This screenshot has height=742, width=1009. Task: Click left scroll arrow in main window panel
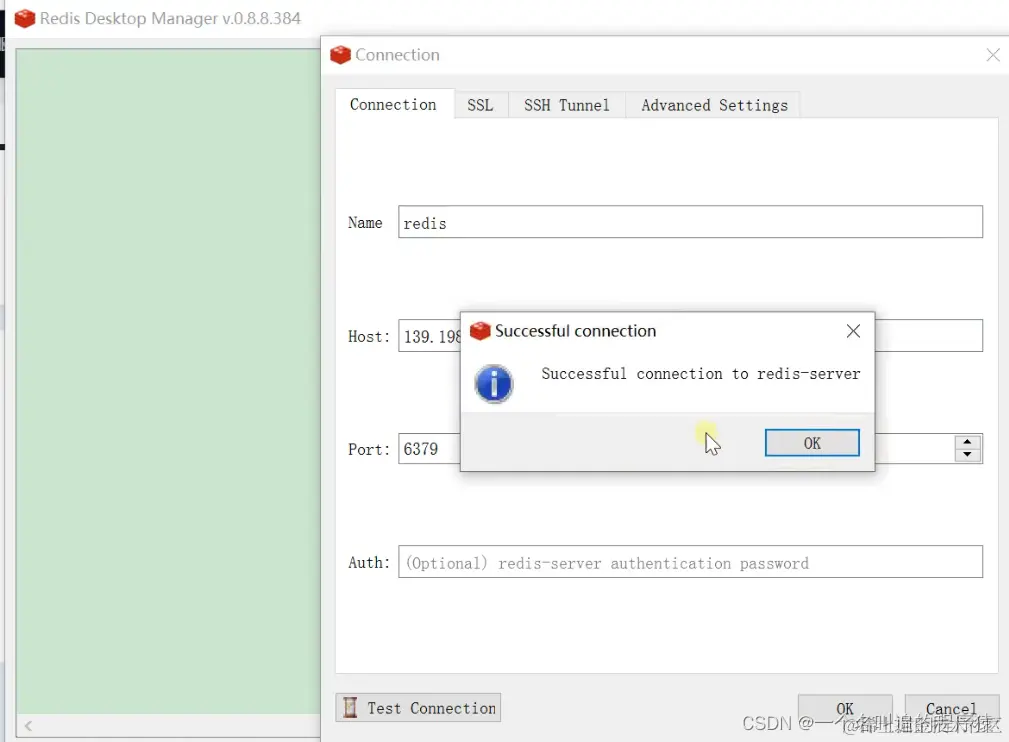28,726
